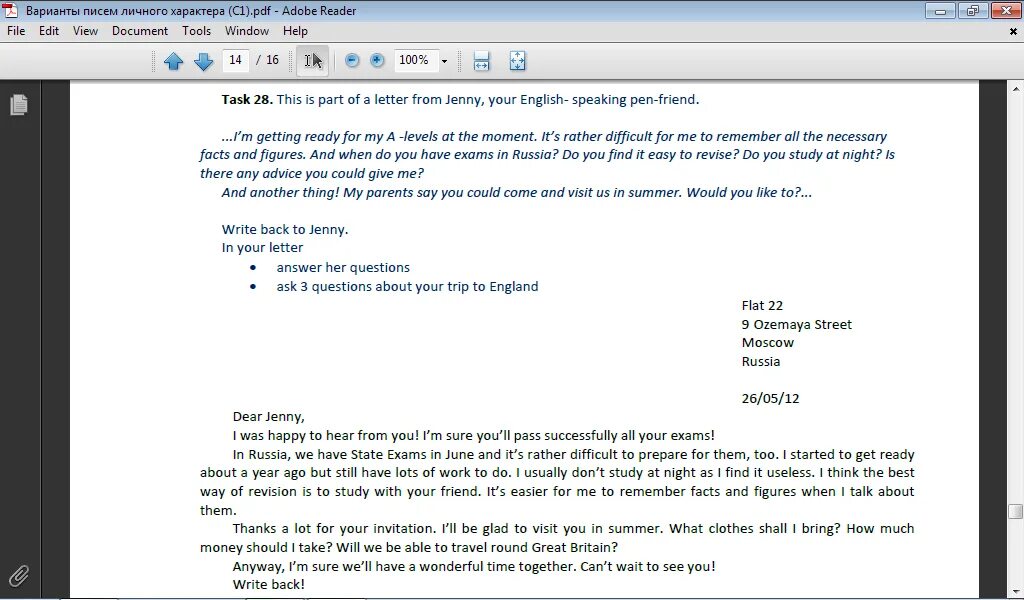Fit page to window width
The height and width of the screenshot is (600, 1024).
point(481,61)
